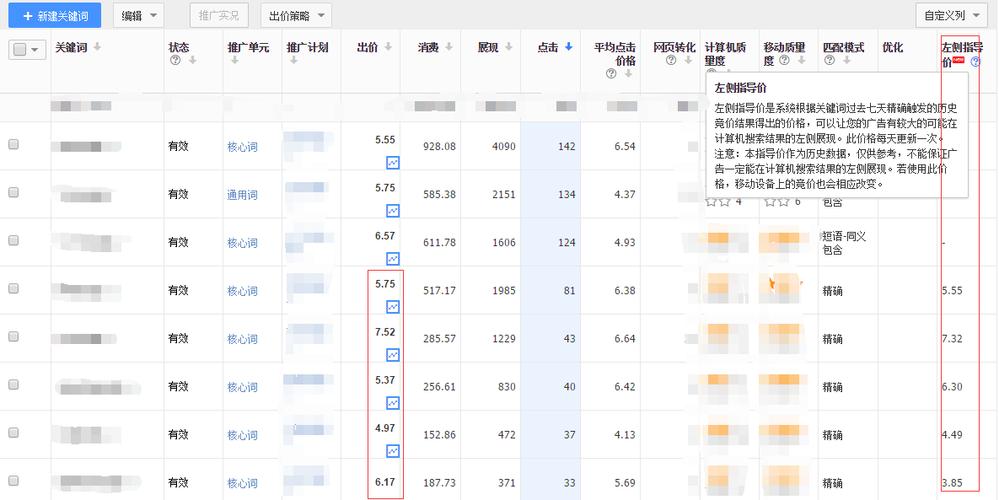Show help for 状态 column
Viewport: 999px width, 500px height.
point(176,61)
